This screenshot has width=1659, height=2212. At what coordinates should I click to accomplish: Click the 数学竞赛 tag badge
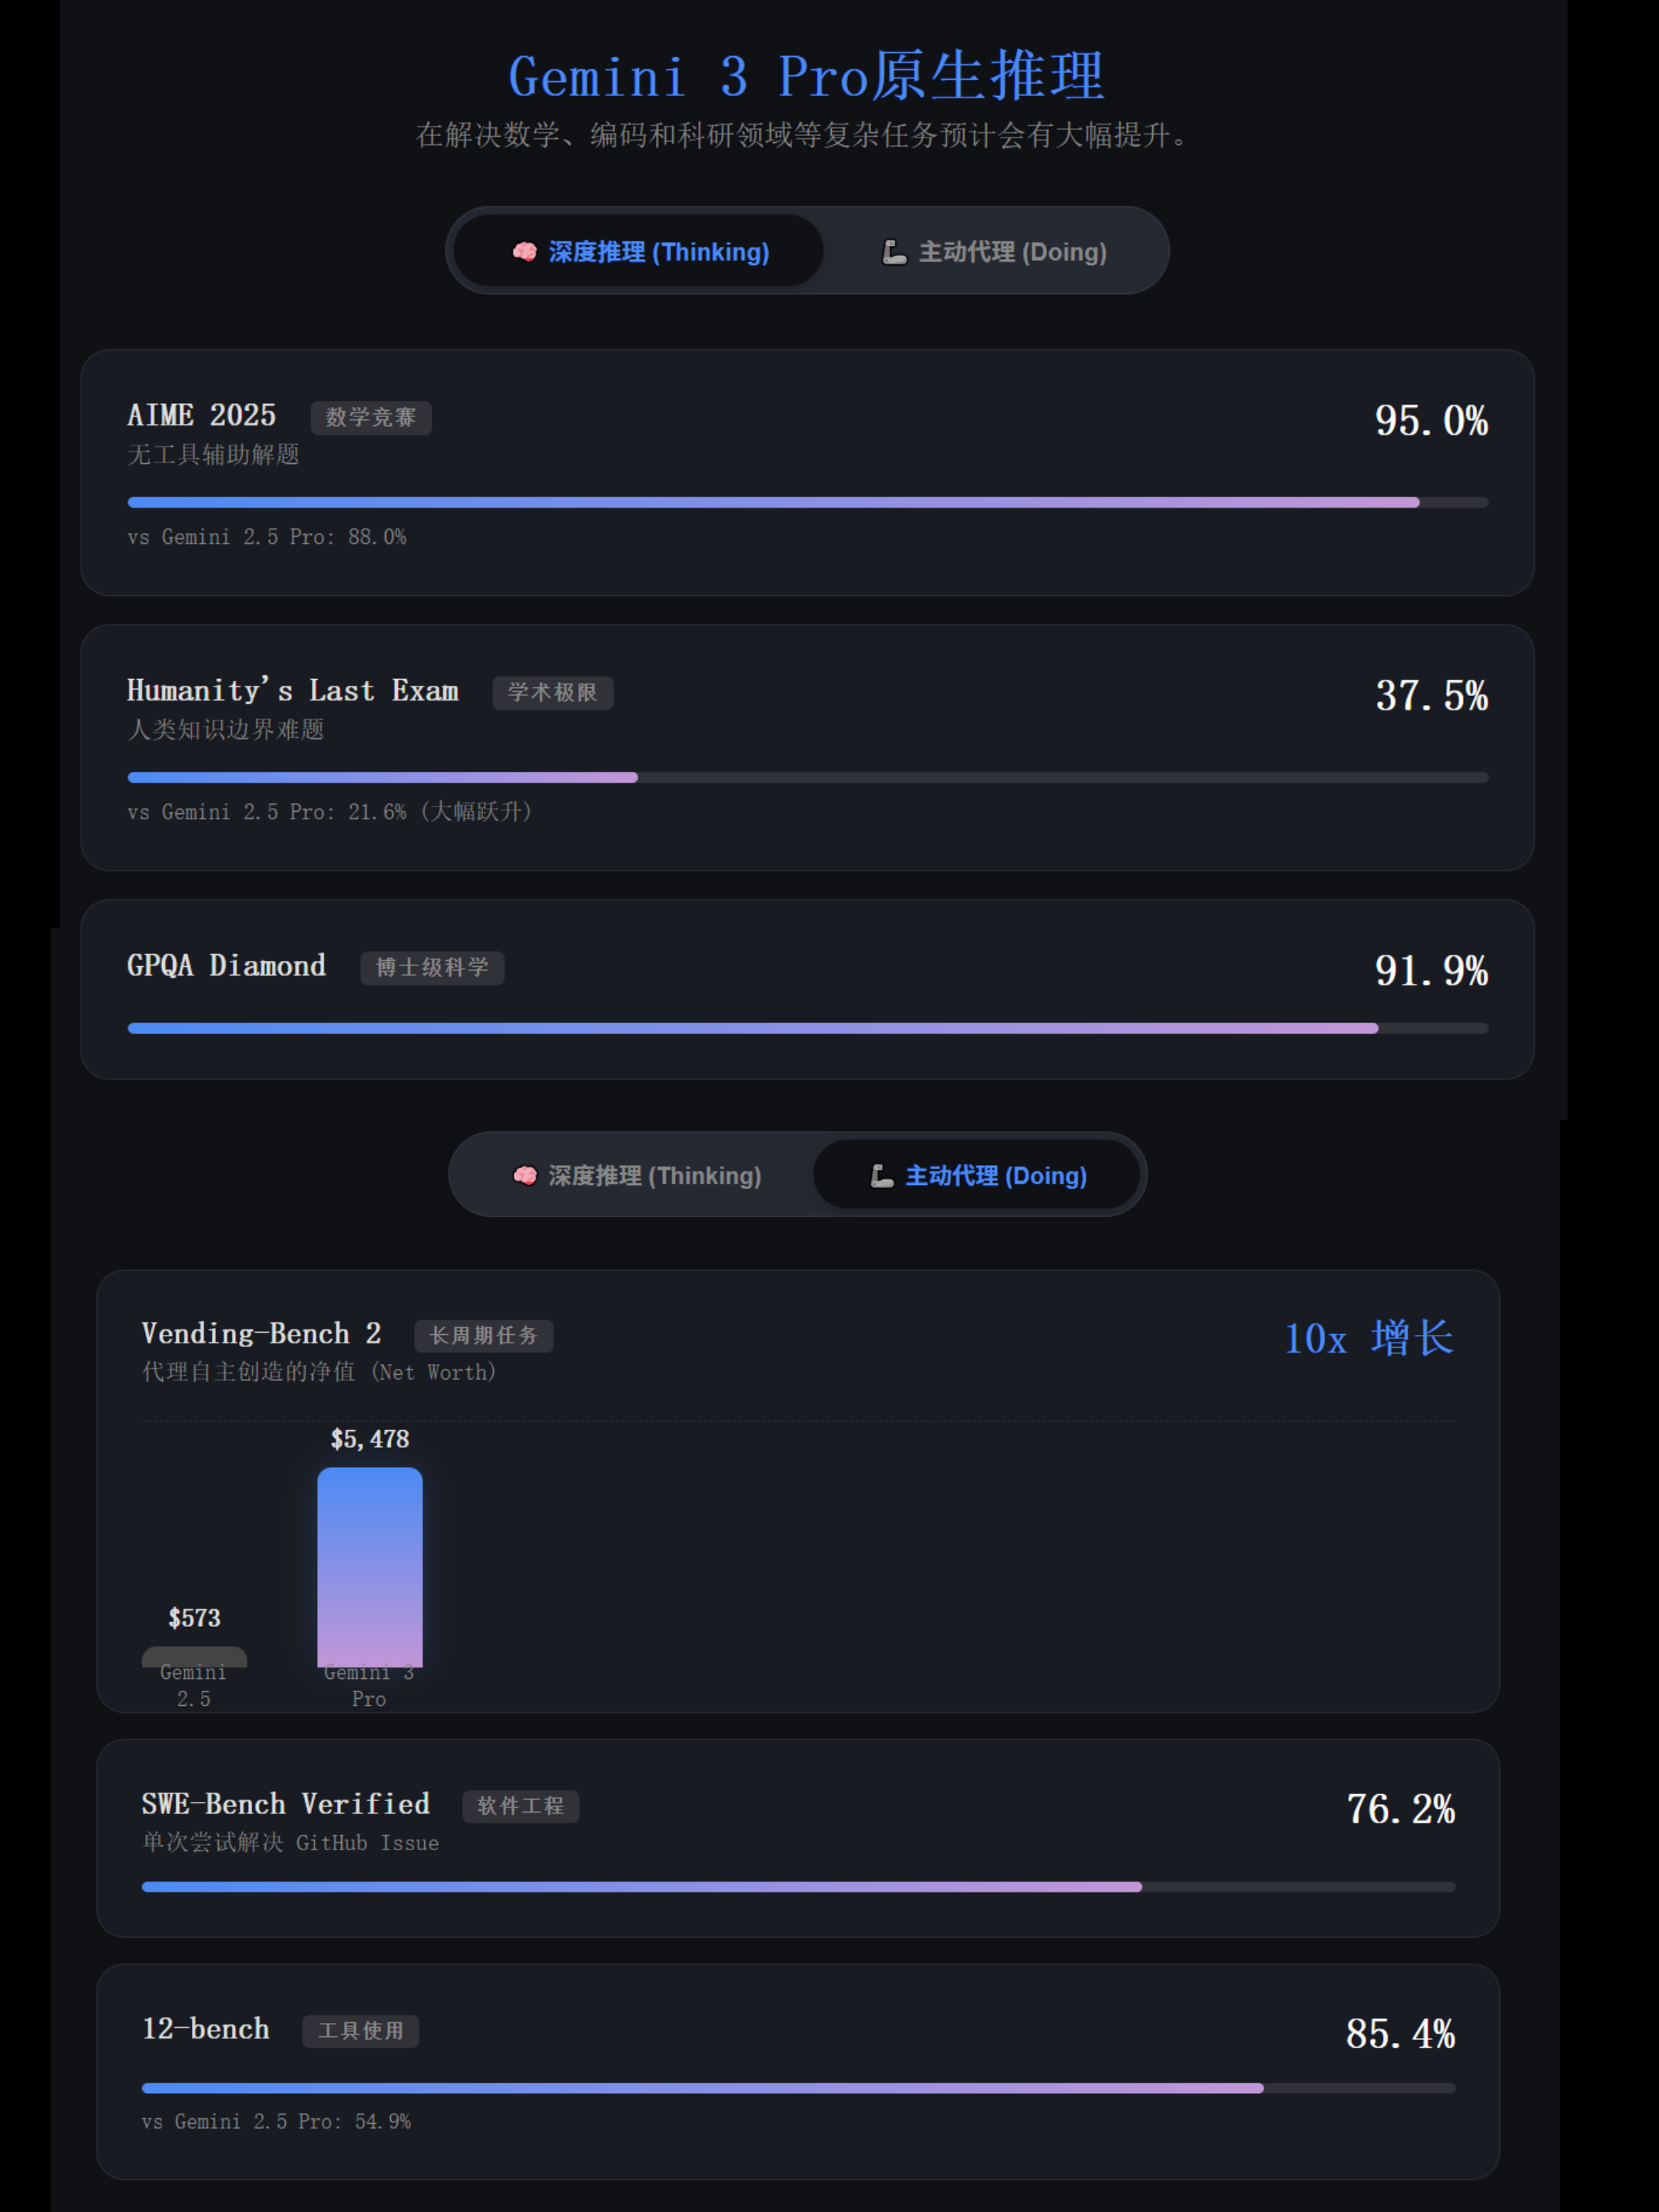coord(371,417)
